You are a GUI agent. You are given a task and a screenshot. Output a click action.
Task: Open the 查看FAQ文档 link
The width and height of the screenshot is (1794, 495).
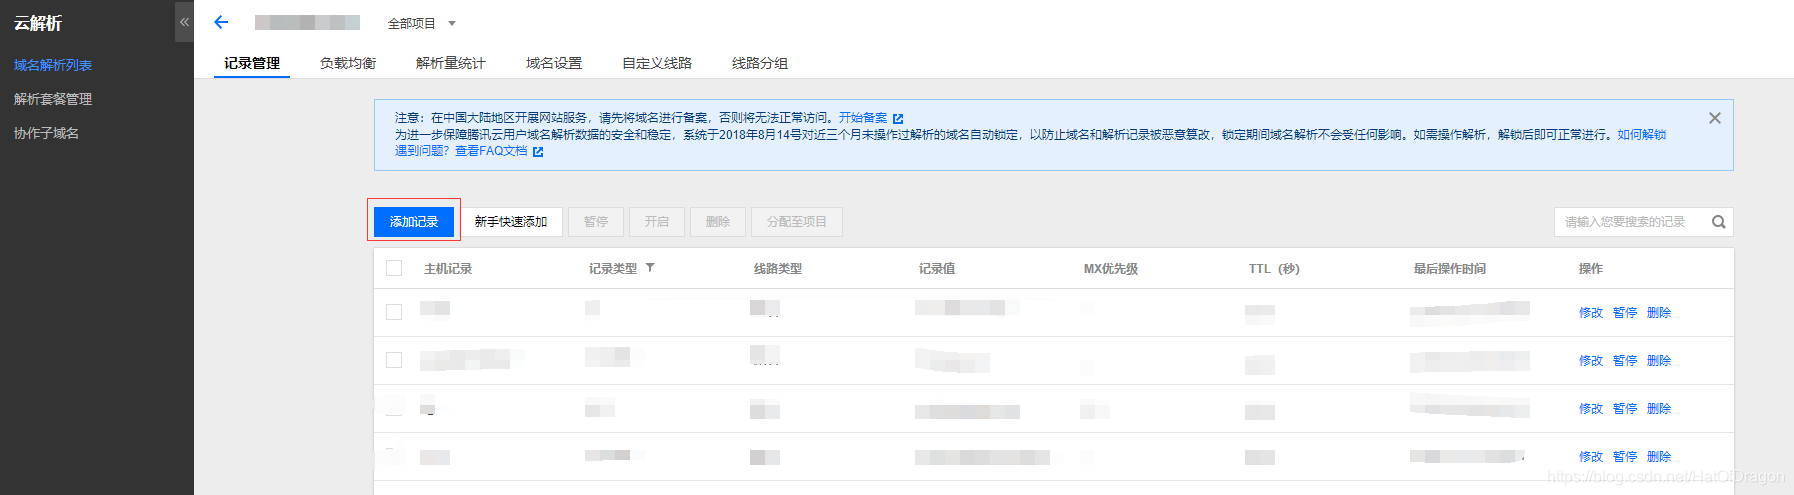(491, 151)
